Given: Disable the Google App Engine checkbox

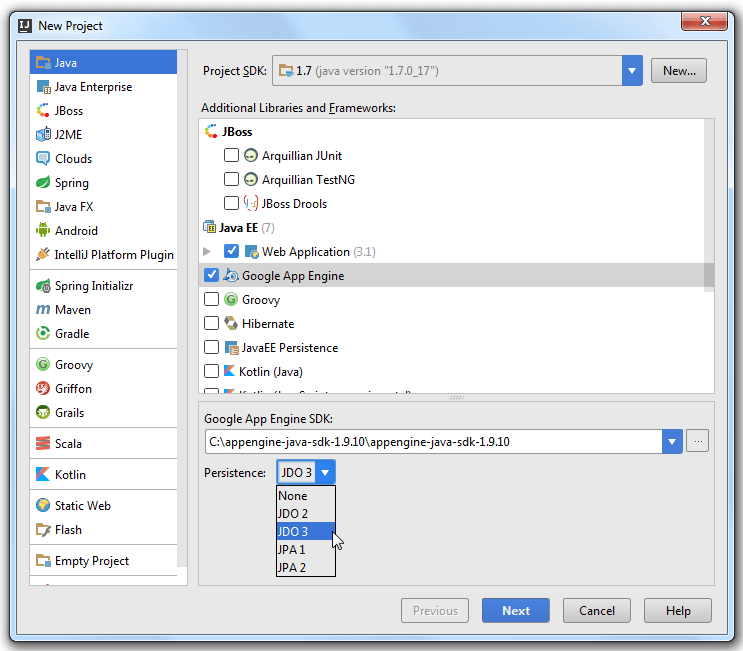Looking at the screenshot, I should pos(211,275).
